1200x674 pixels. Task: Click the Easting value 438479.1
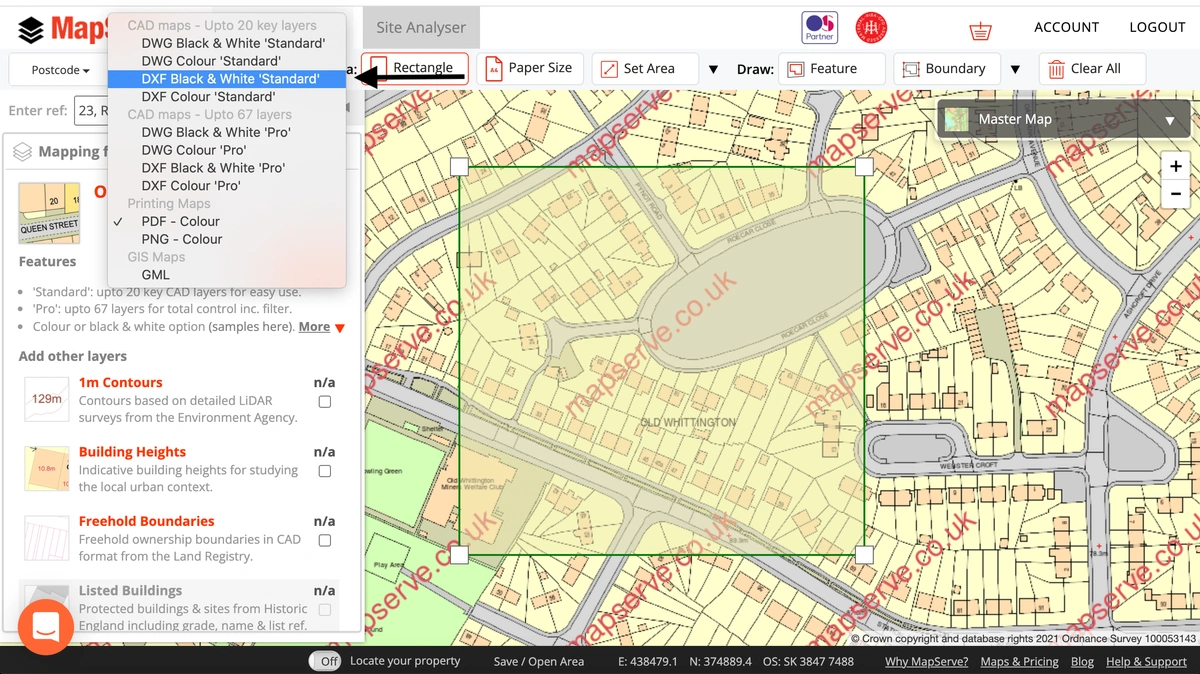click(x=648, y=661)
